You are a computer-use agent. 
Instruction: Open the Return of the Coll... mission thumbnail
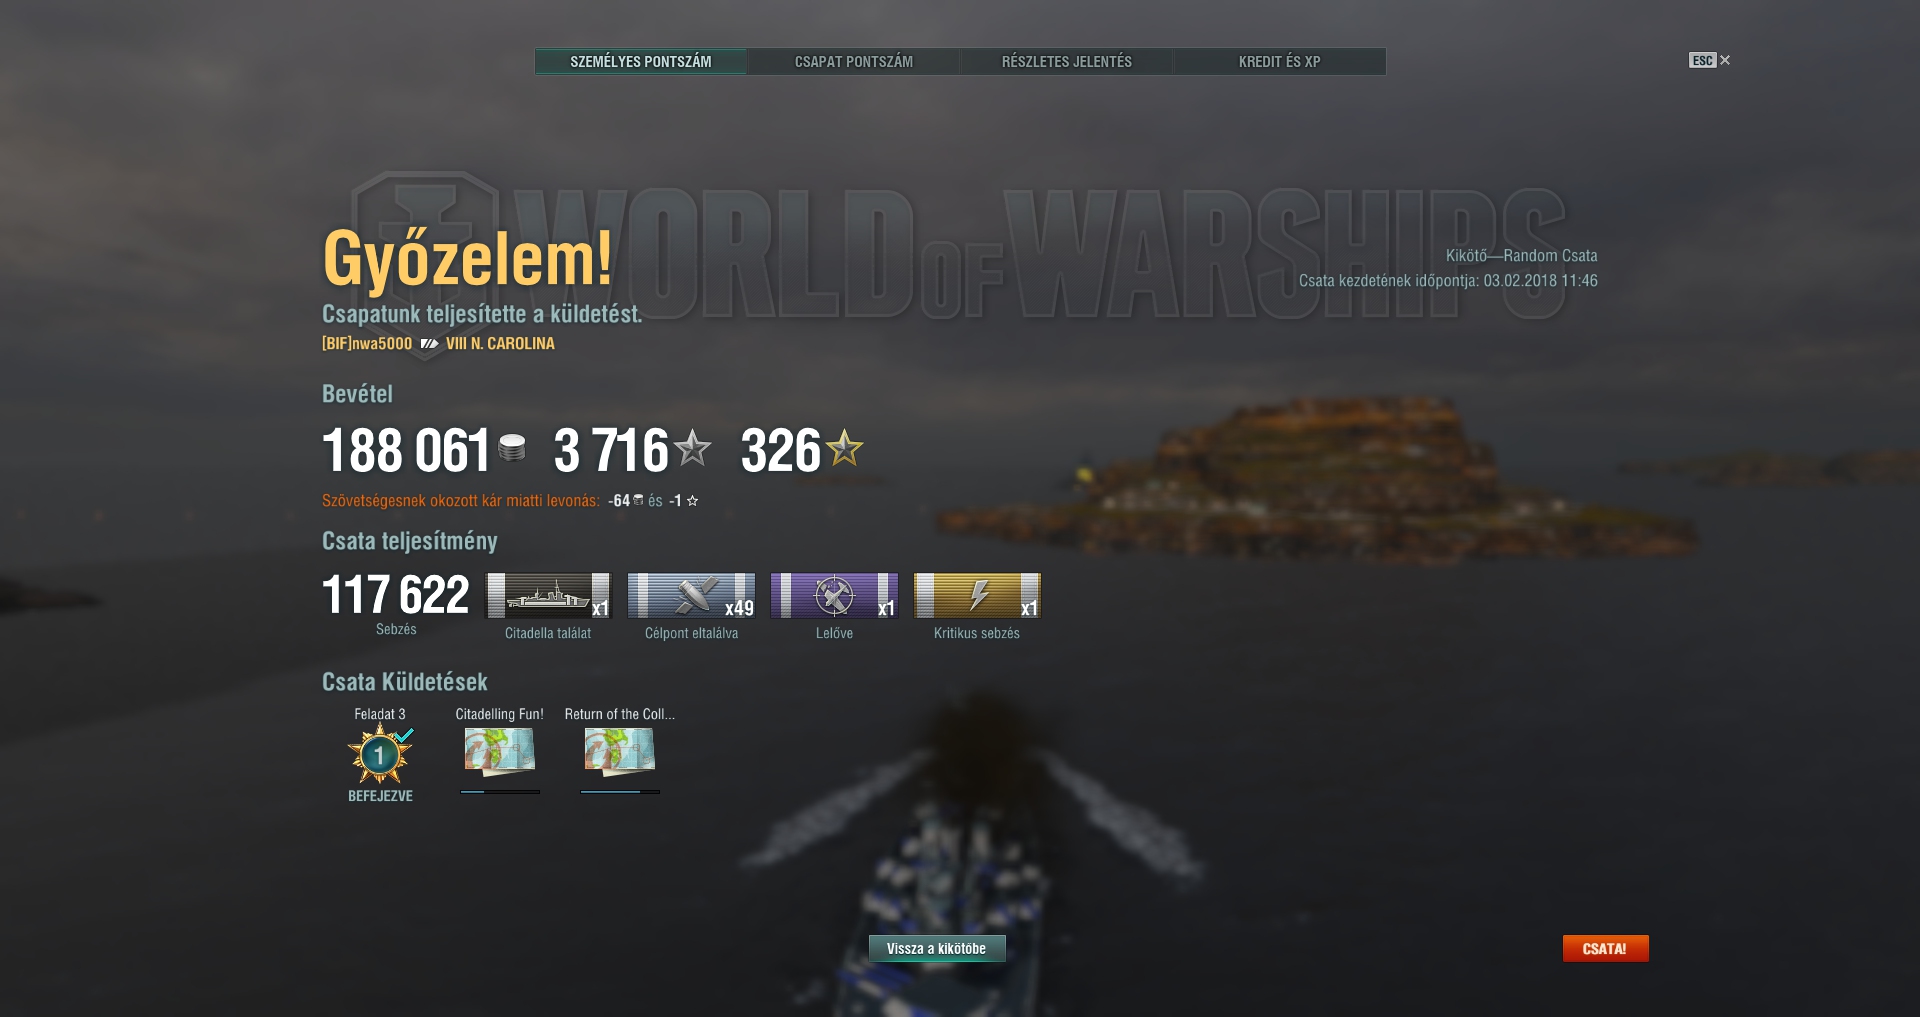pos(619,751)
